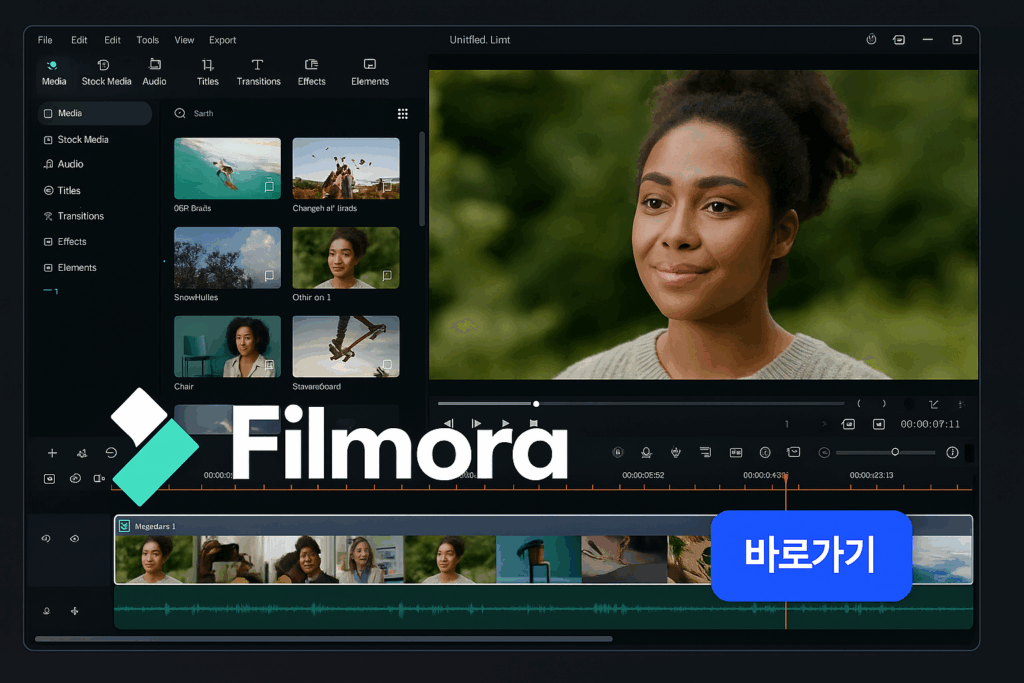The width and height of the screenshot is (1024, 683).
Task: Toggle grid view of media library
Action: 403,114
